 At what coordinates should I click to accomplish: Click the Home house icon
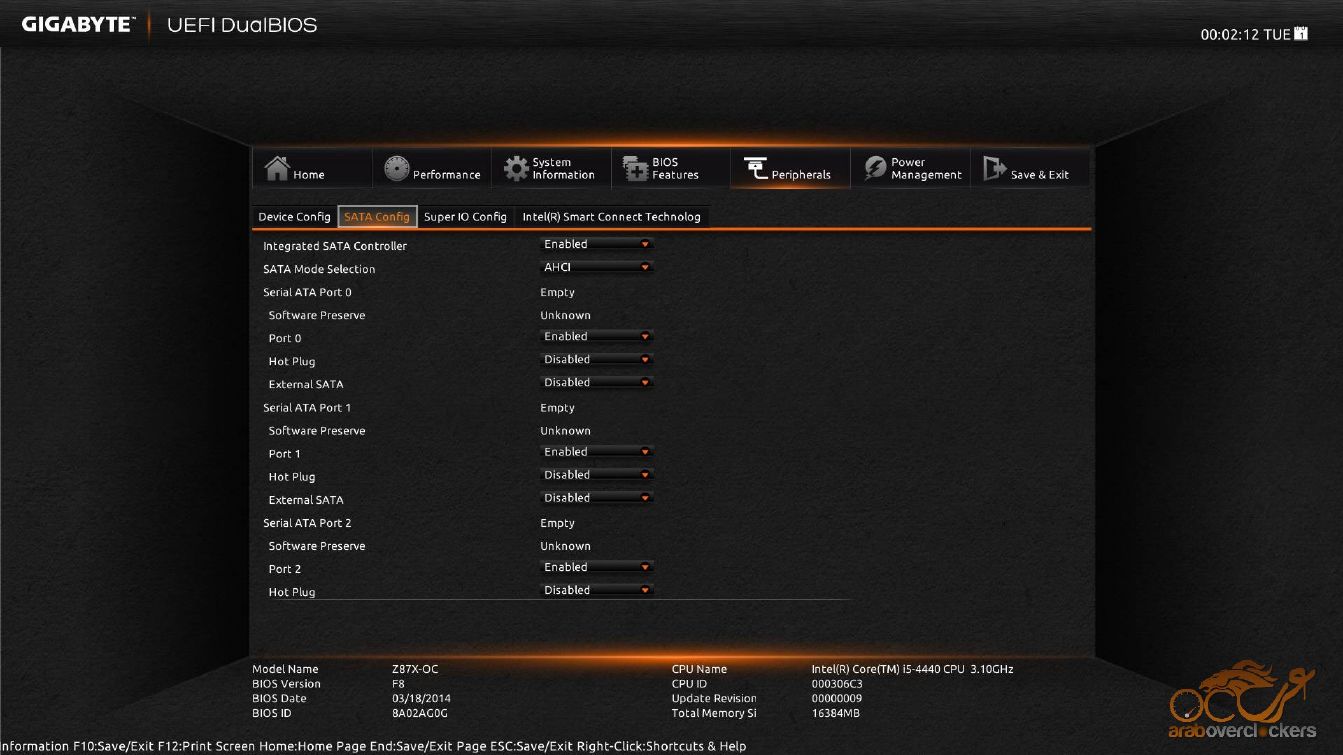pos(277,169)
